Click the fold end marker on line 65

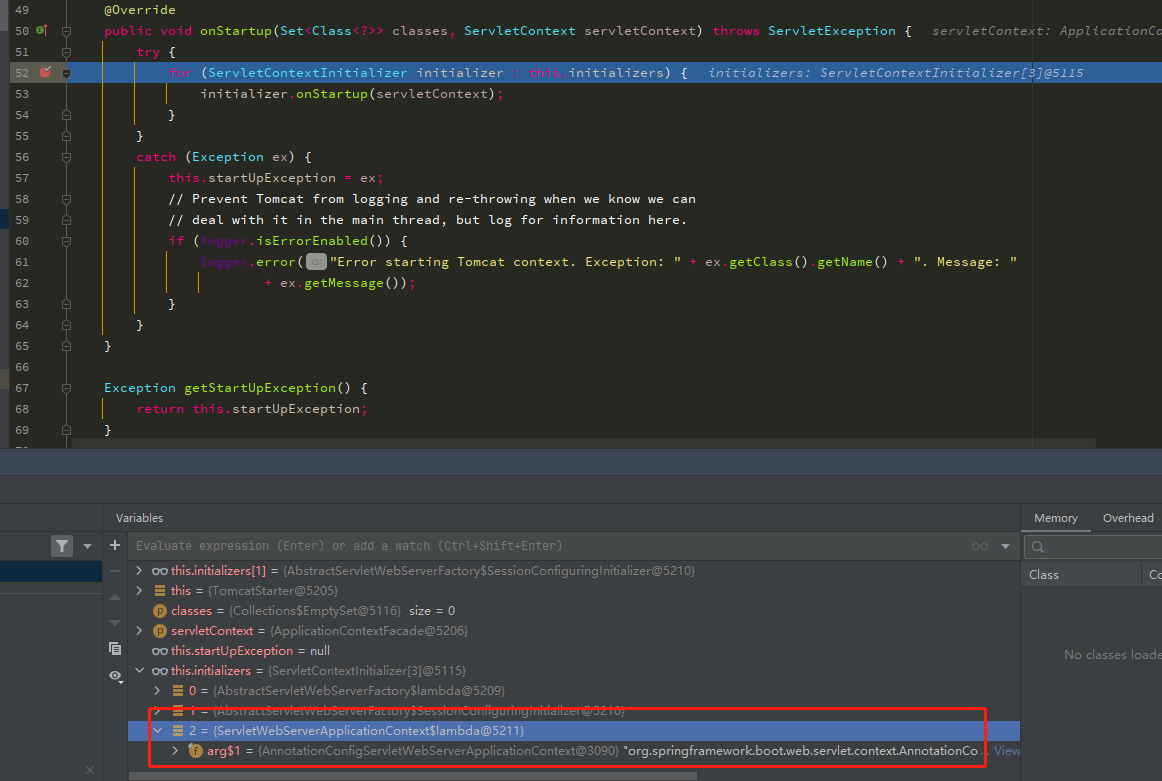pos(66,346)
